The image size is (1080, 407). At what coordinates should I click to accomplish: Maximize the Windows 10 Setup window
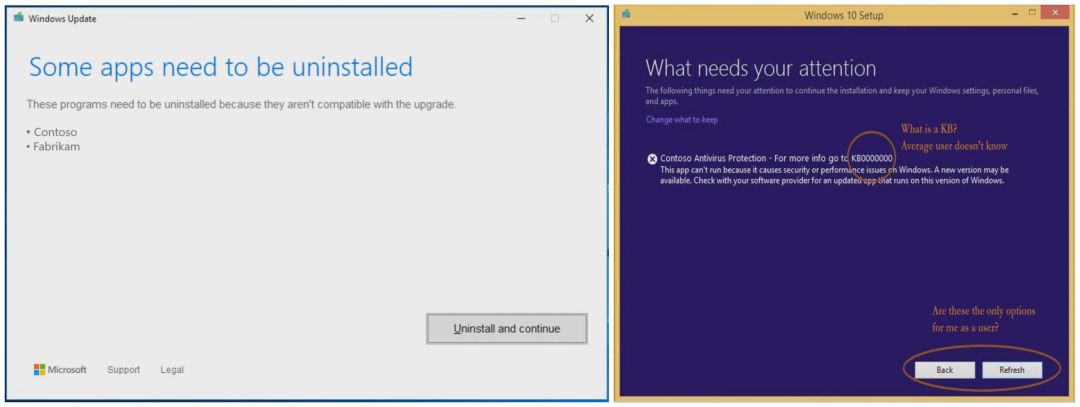click(x=1032, y=13)
